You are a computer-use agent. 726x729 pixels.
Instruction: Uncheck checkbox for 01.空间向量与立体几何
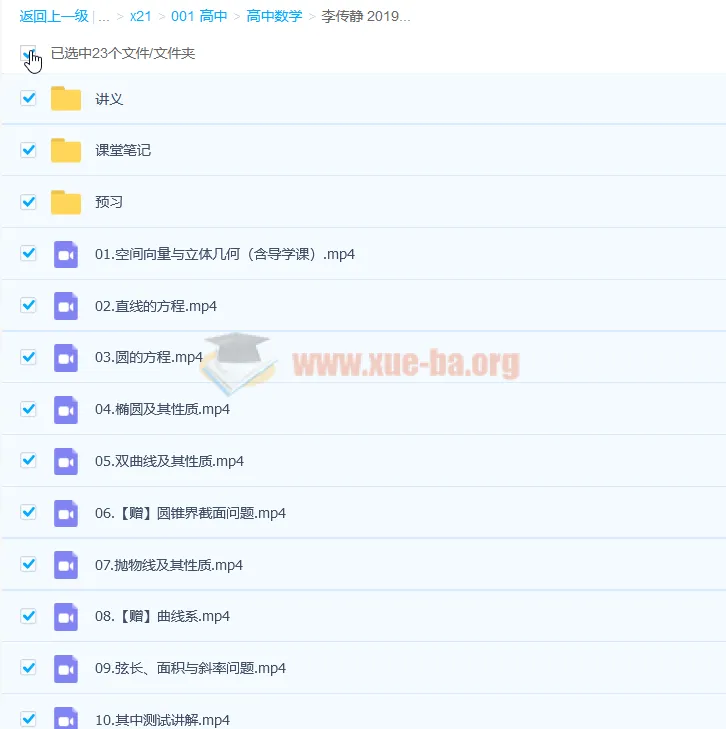coord(28,253)
